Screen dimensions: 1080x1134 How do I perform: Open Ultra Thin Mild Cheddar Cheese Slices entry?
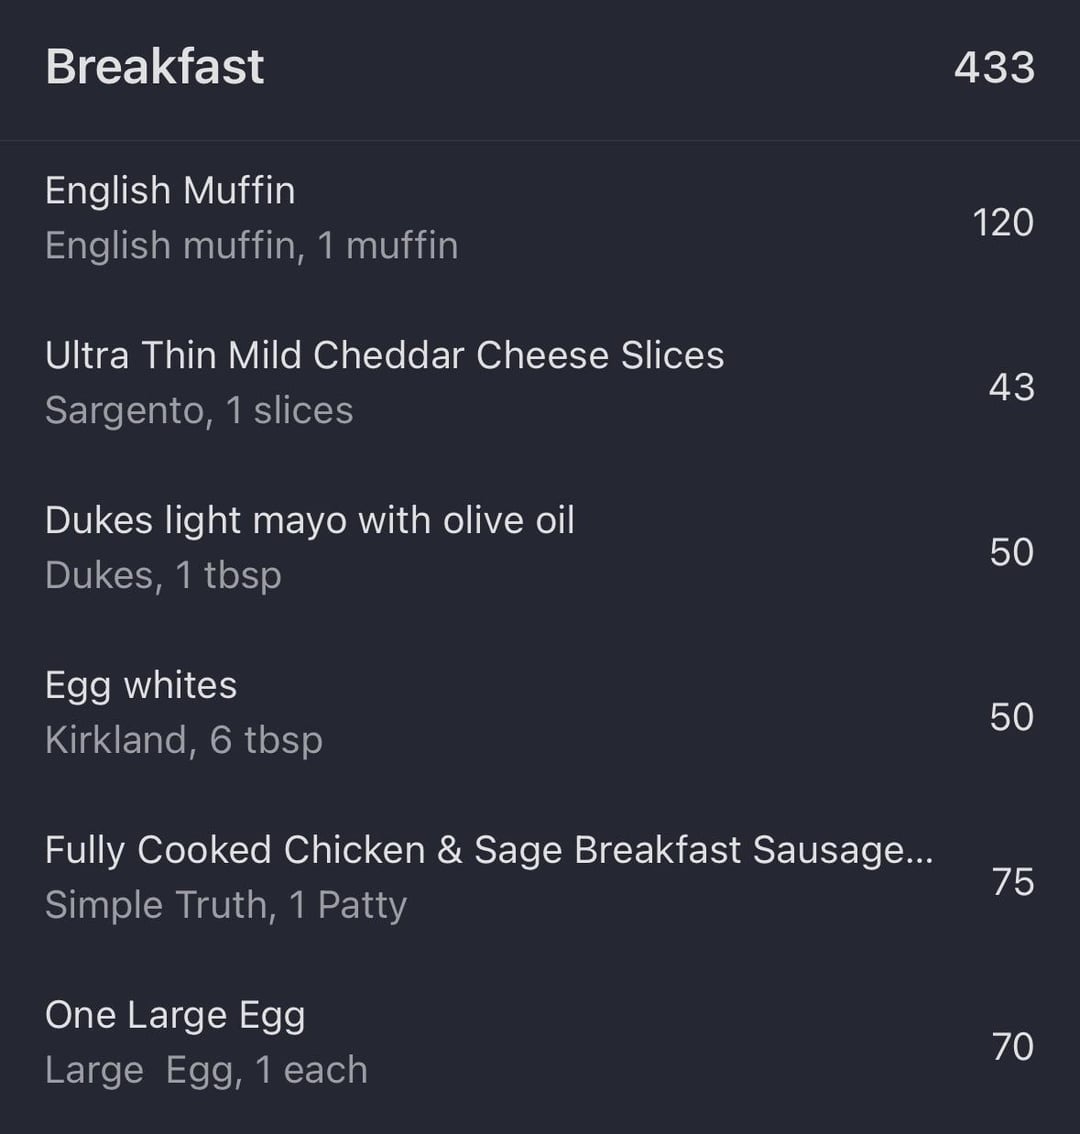384,355
